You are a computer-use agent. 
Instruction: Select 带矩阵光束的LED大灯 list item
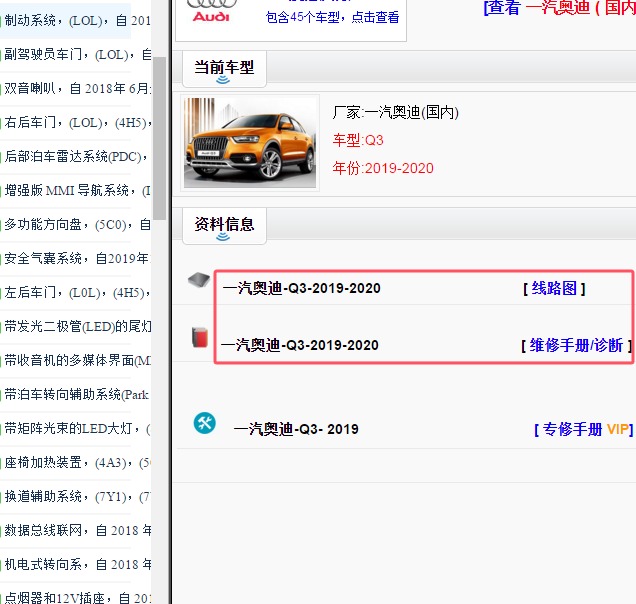(x=76, y=428)
